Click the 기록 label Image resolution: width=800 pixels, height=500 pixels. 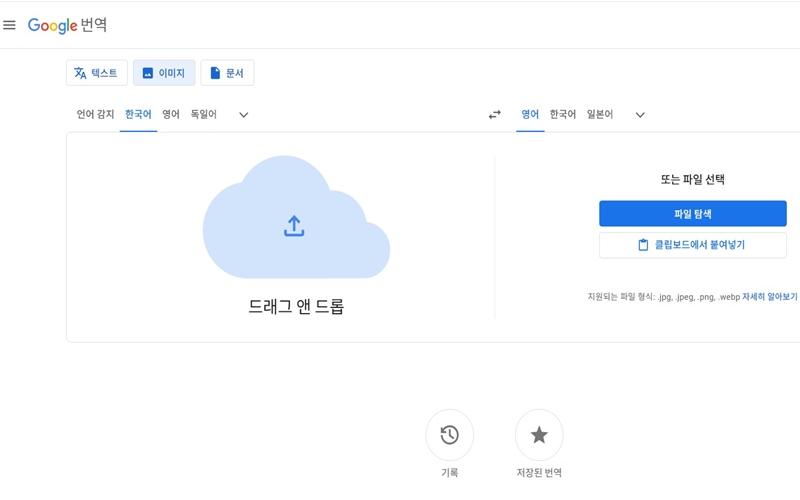coord(449,473)
